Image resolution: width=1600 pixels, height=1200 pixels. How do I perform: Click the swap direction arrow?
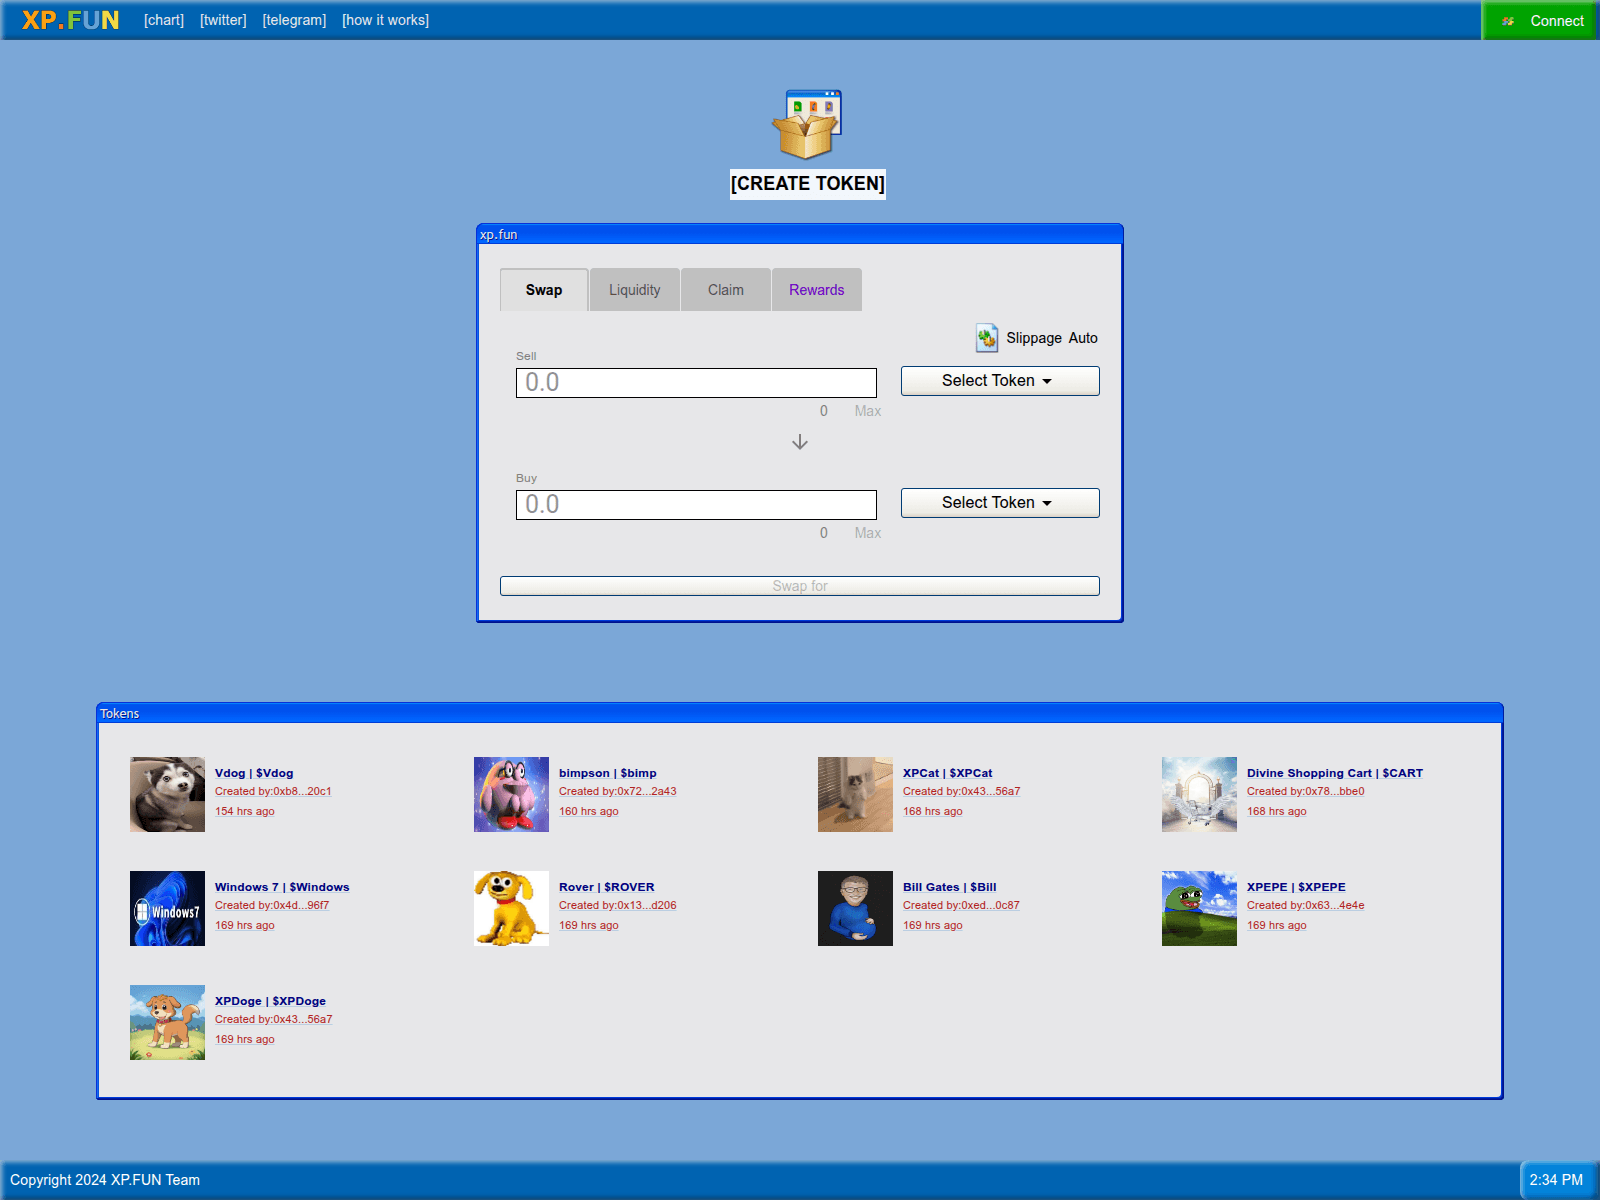pos(800,442)
